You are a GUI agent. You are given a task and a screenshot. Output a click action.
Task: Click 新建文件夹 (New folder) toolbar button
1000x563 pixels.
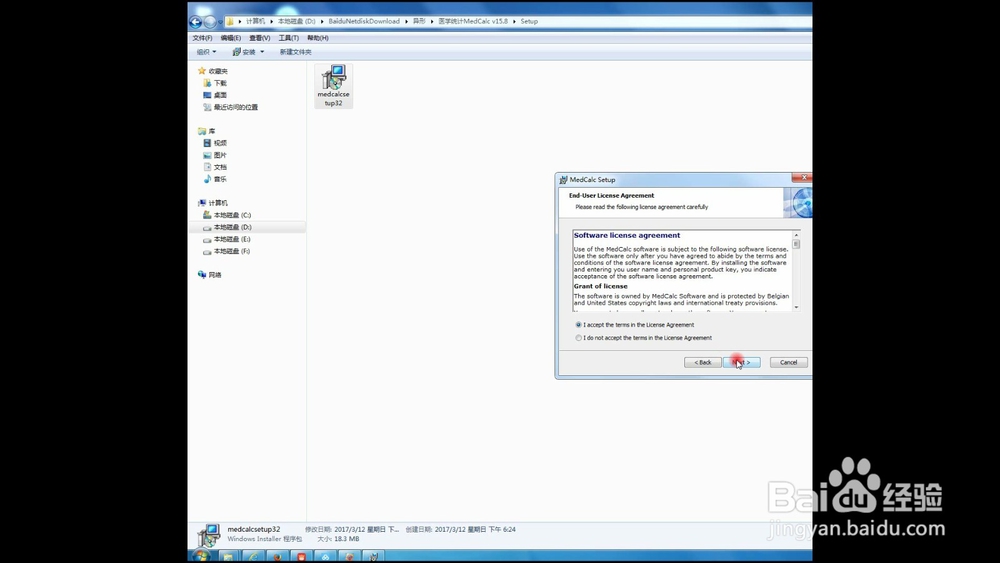pos(295,52)
